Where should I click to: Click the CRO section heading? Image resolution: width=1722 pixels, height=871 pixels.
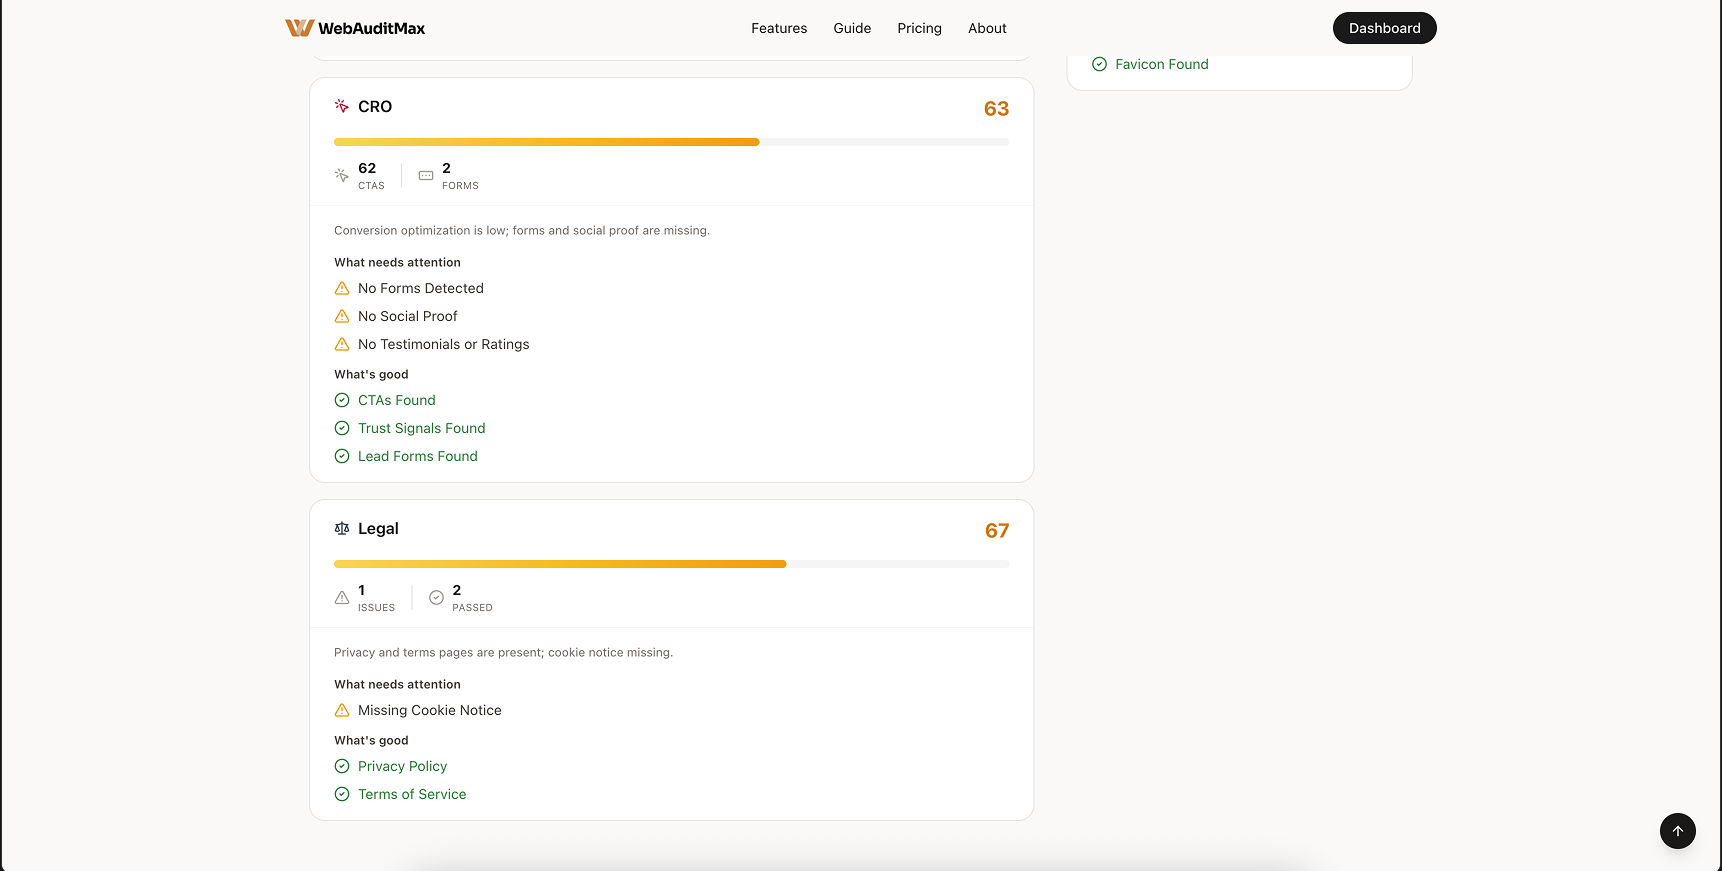click(x=375, y=106)
